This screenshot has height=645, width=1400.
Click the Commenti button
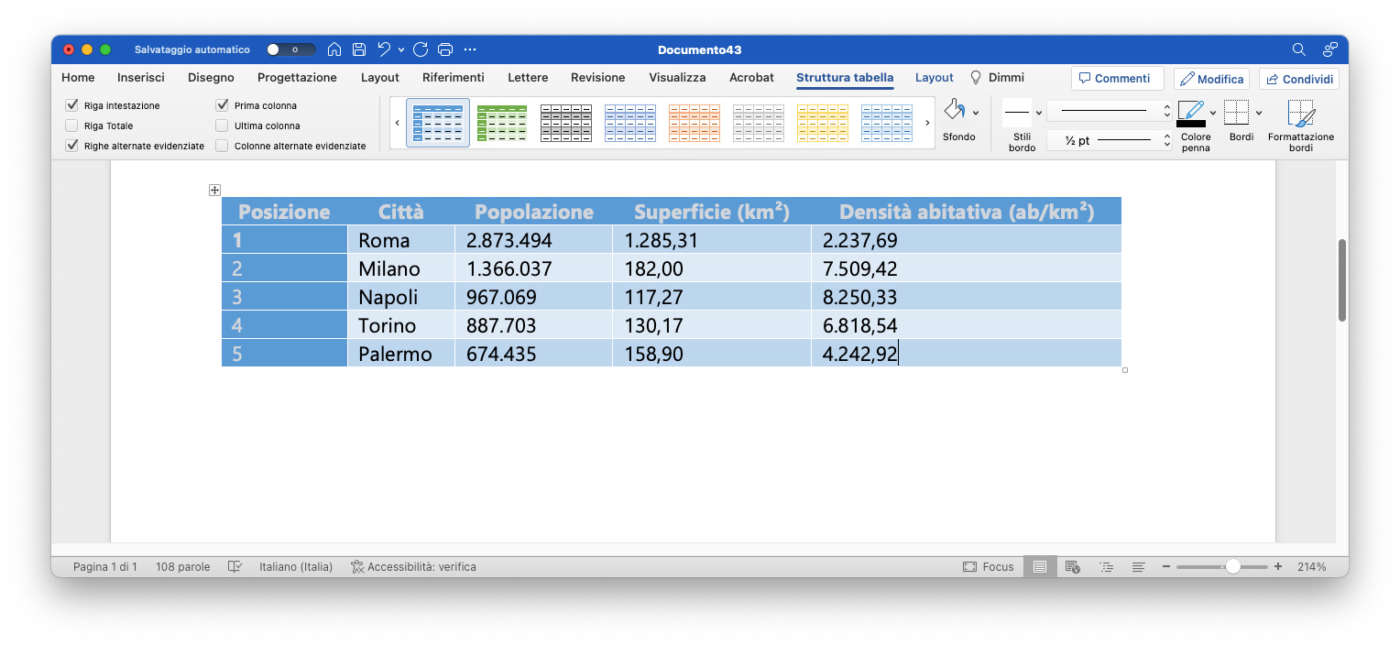coord(1117,79)
